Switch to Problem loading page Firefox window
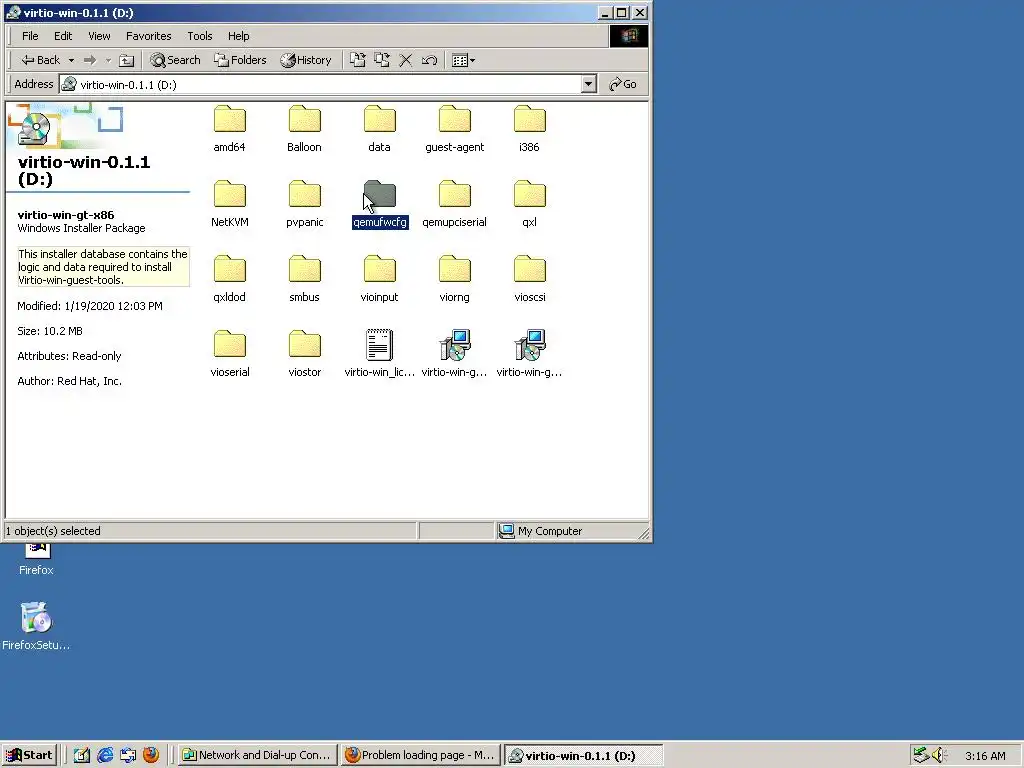 [421, 755]
